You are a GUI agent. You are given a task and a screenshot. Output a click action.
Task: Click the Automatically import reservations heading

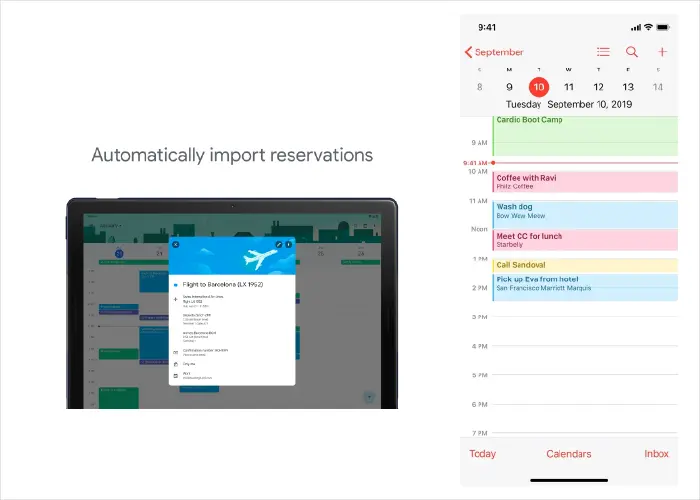pos(232,155)
